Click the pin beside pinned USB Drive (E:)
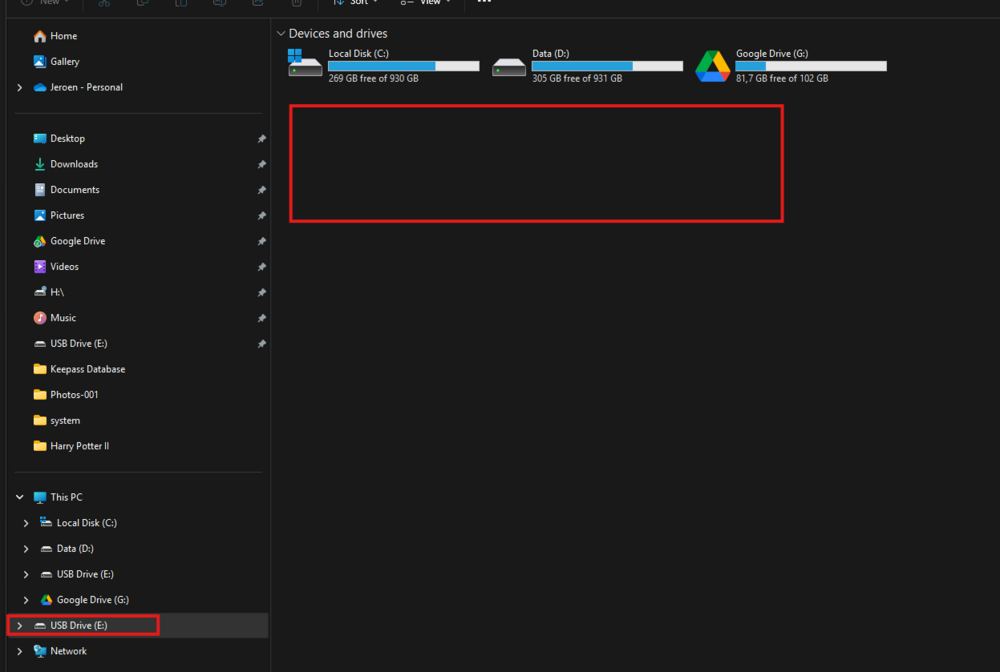 point(261,343)
